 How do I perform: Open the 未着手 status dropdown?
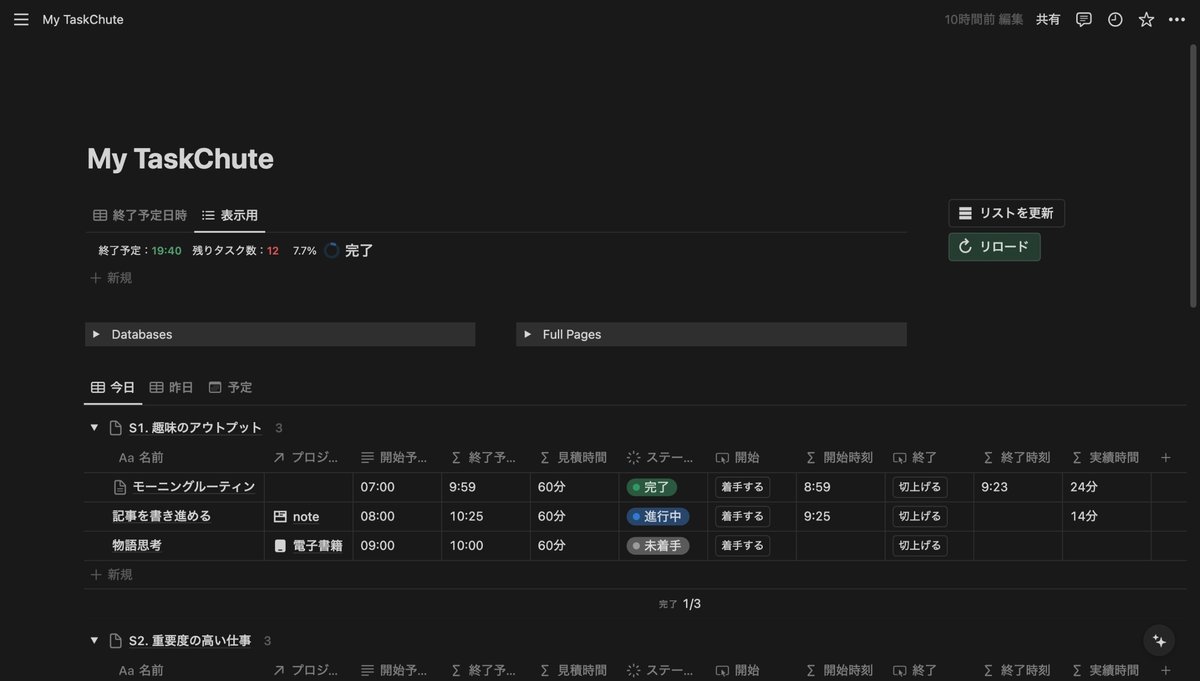coord(658,546)
